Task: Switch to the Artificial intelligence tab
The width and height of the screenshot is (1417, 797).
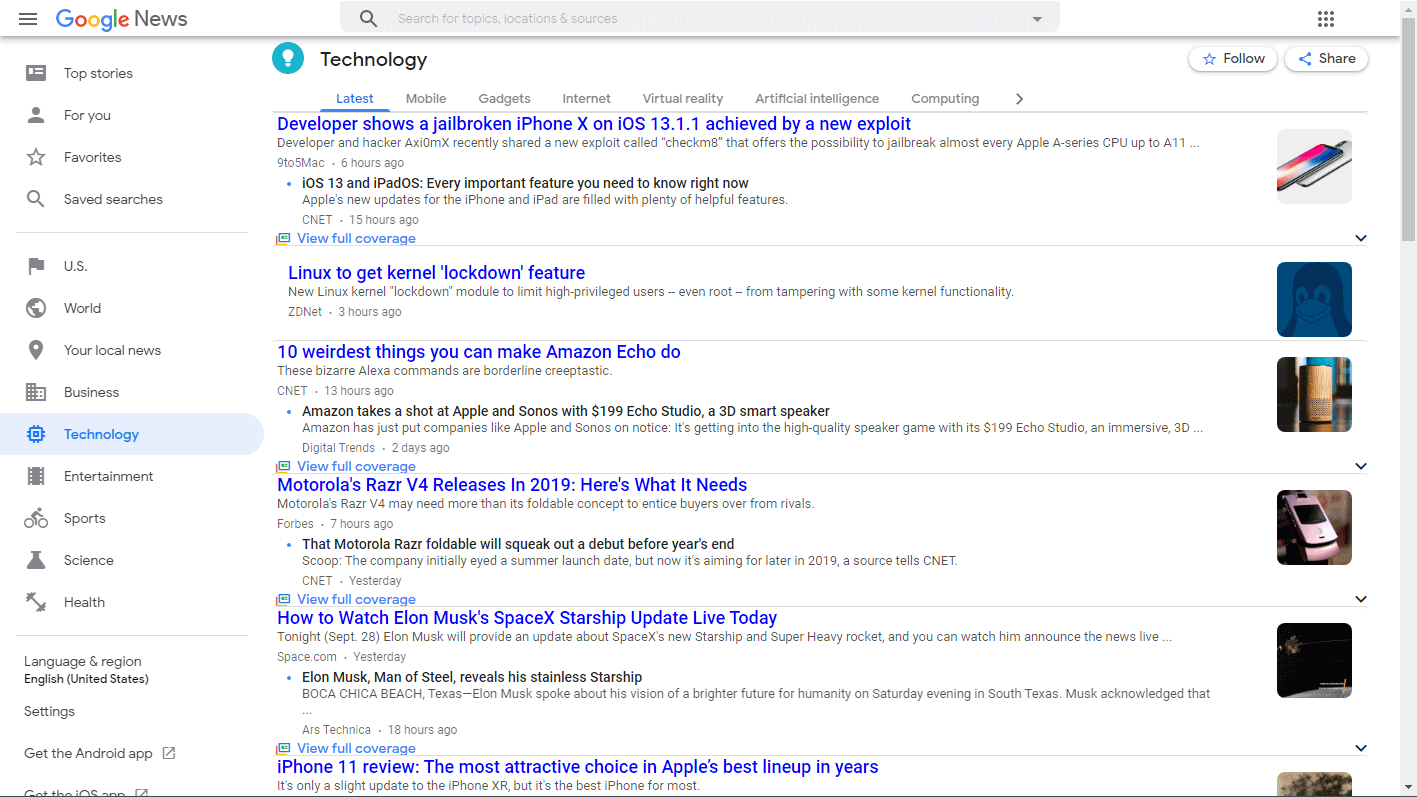Action: pyautogui.click(x=817, y=98)
